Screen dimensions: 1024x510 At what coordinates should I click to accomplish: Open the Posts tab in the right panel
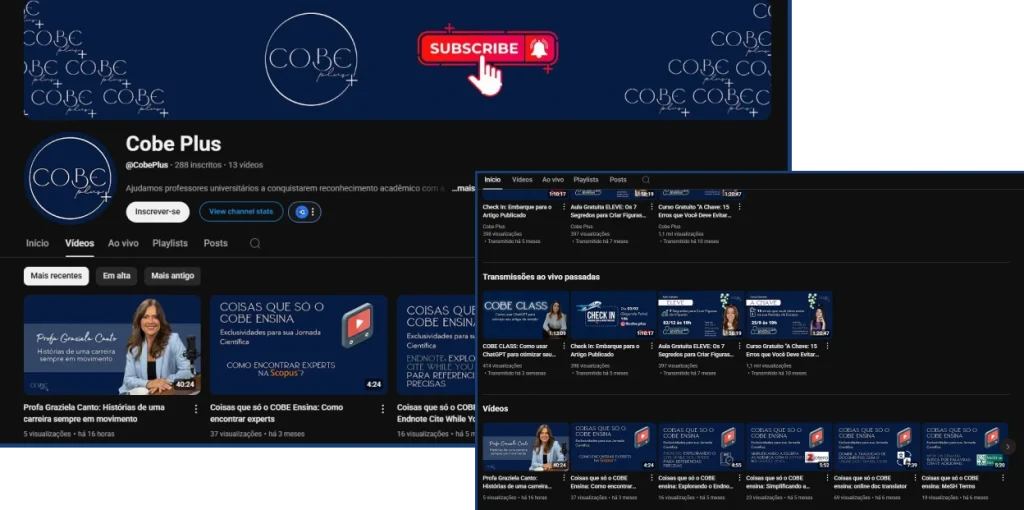618,180
